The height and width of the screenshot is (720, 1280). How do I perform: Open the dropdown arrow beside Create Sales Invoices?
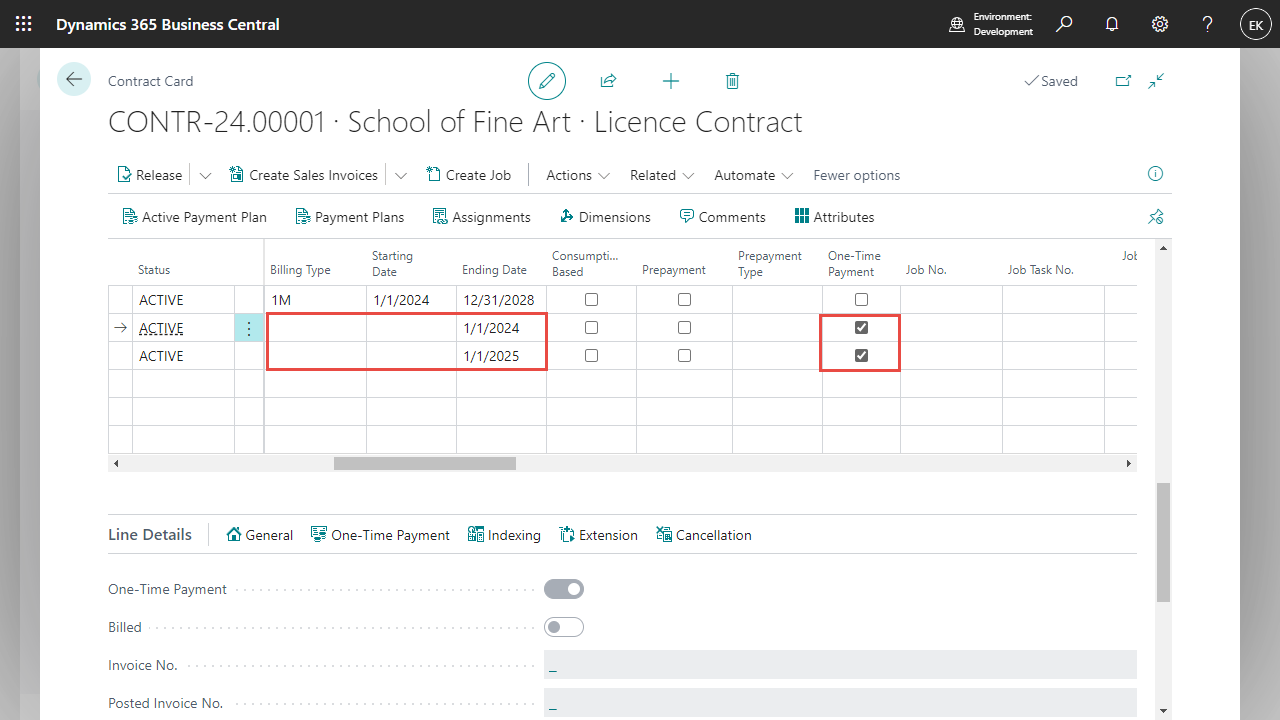click(x=401, y=175)
